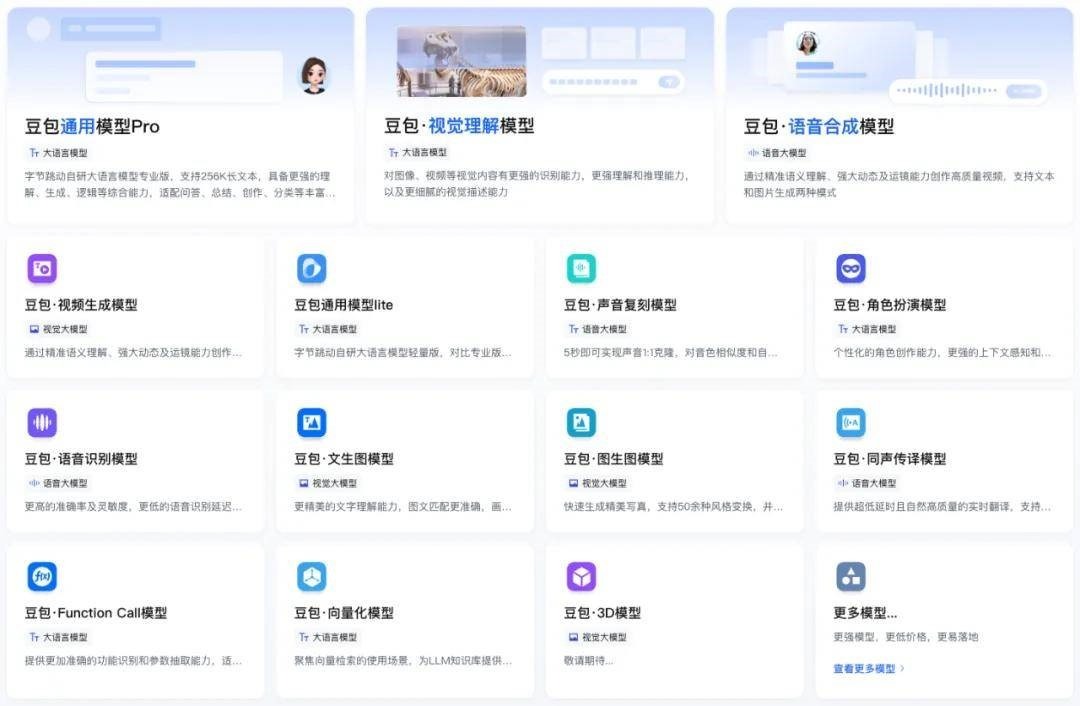Click the avatar in 通用模型Pro banner
The height and width of the screenshot is (706, 1080).
point(314,75)
